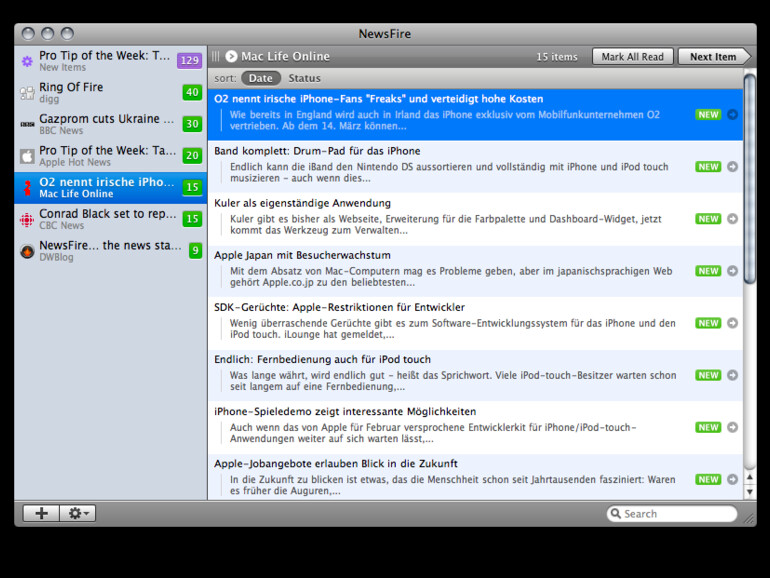
Task: Open the gear action dropdown menu
Action: pyautogui.click(x=78, y=513)
